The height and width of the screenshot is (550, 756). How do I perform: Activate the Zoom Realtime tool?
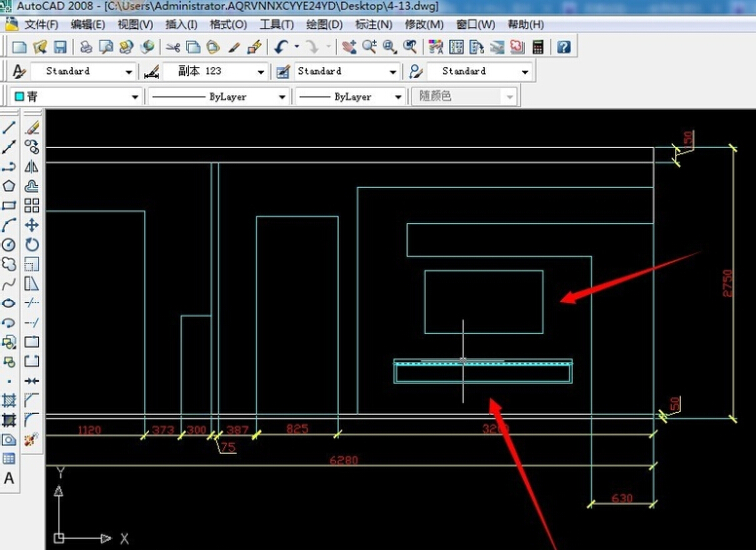click(x=369, y=47)
